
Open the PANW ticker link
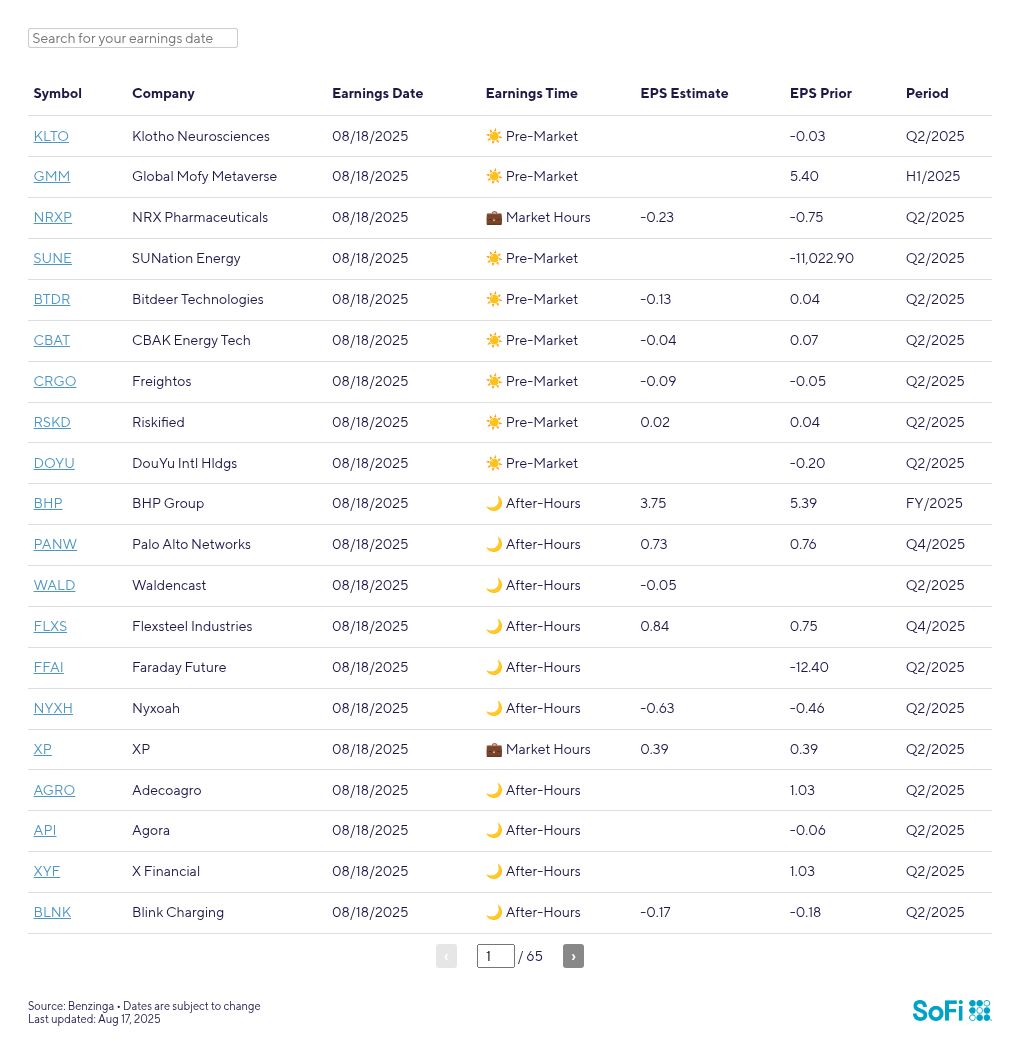[x=55, y=545]
